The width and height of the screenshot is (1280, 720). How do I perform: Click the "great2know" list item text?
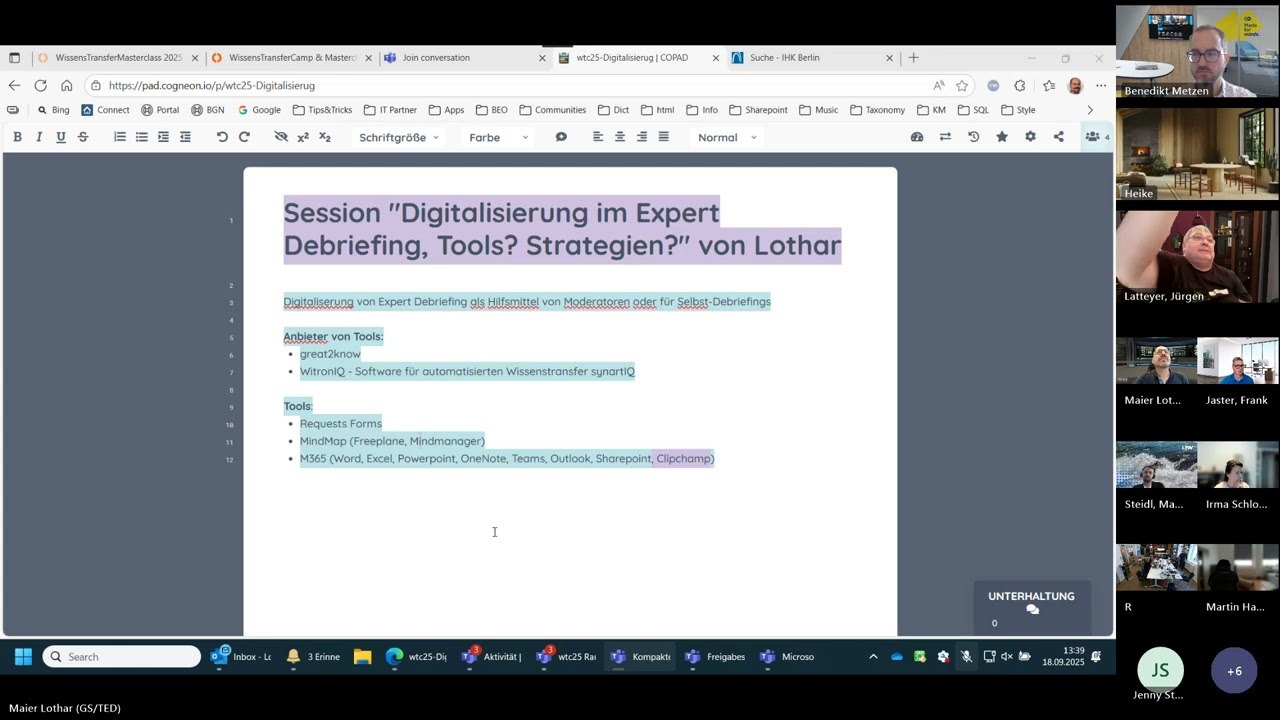[330, 354]
